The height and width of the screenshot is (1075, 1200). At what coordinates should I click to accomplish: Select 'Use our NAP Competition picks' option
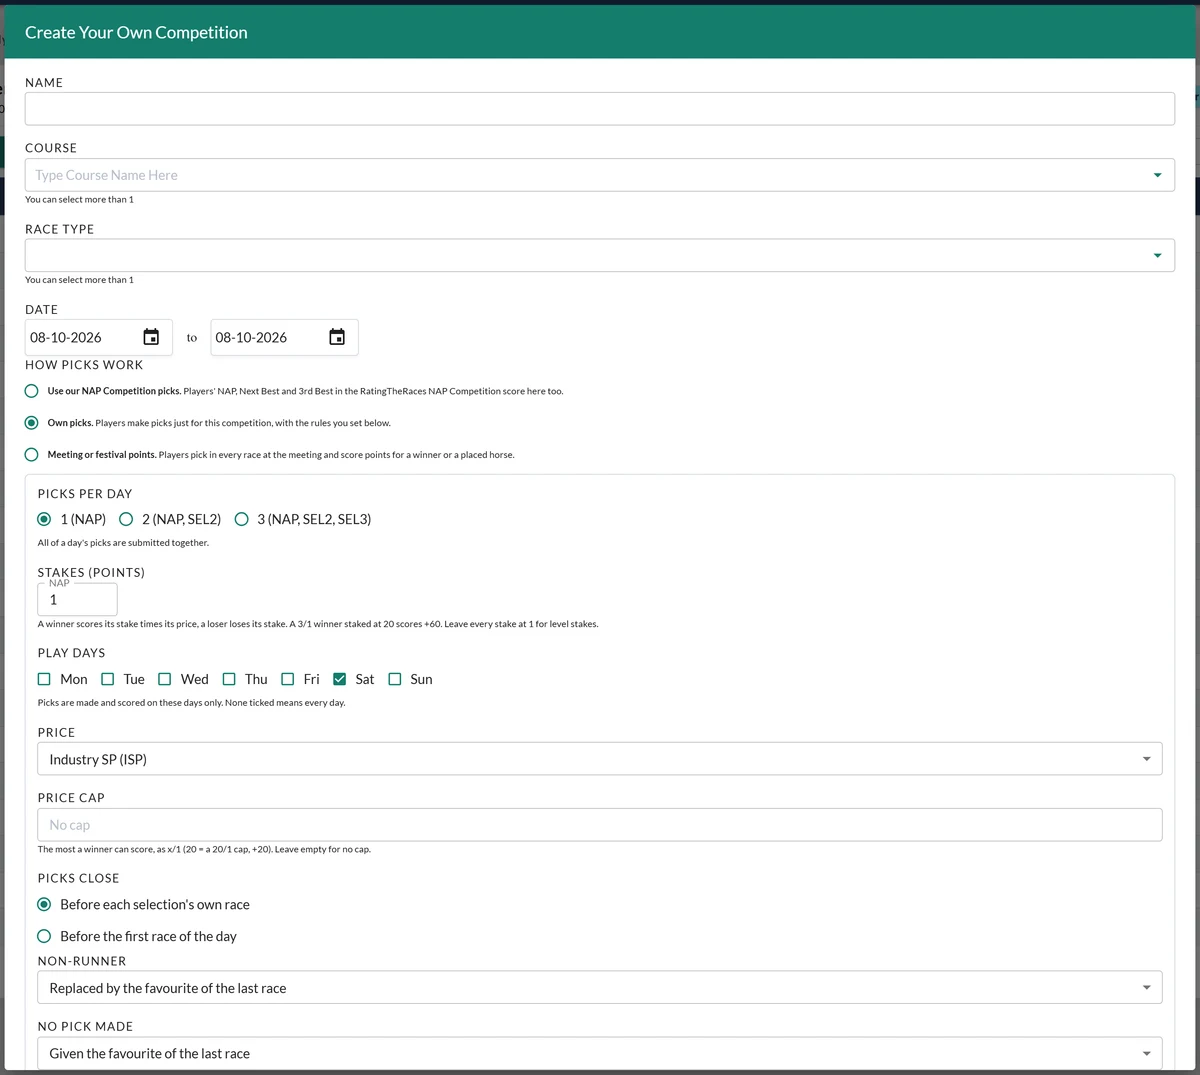pyautogui.click(x=32, y=391)
